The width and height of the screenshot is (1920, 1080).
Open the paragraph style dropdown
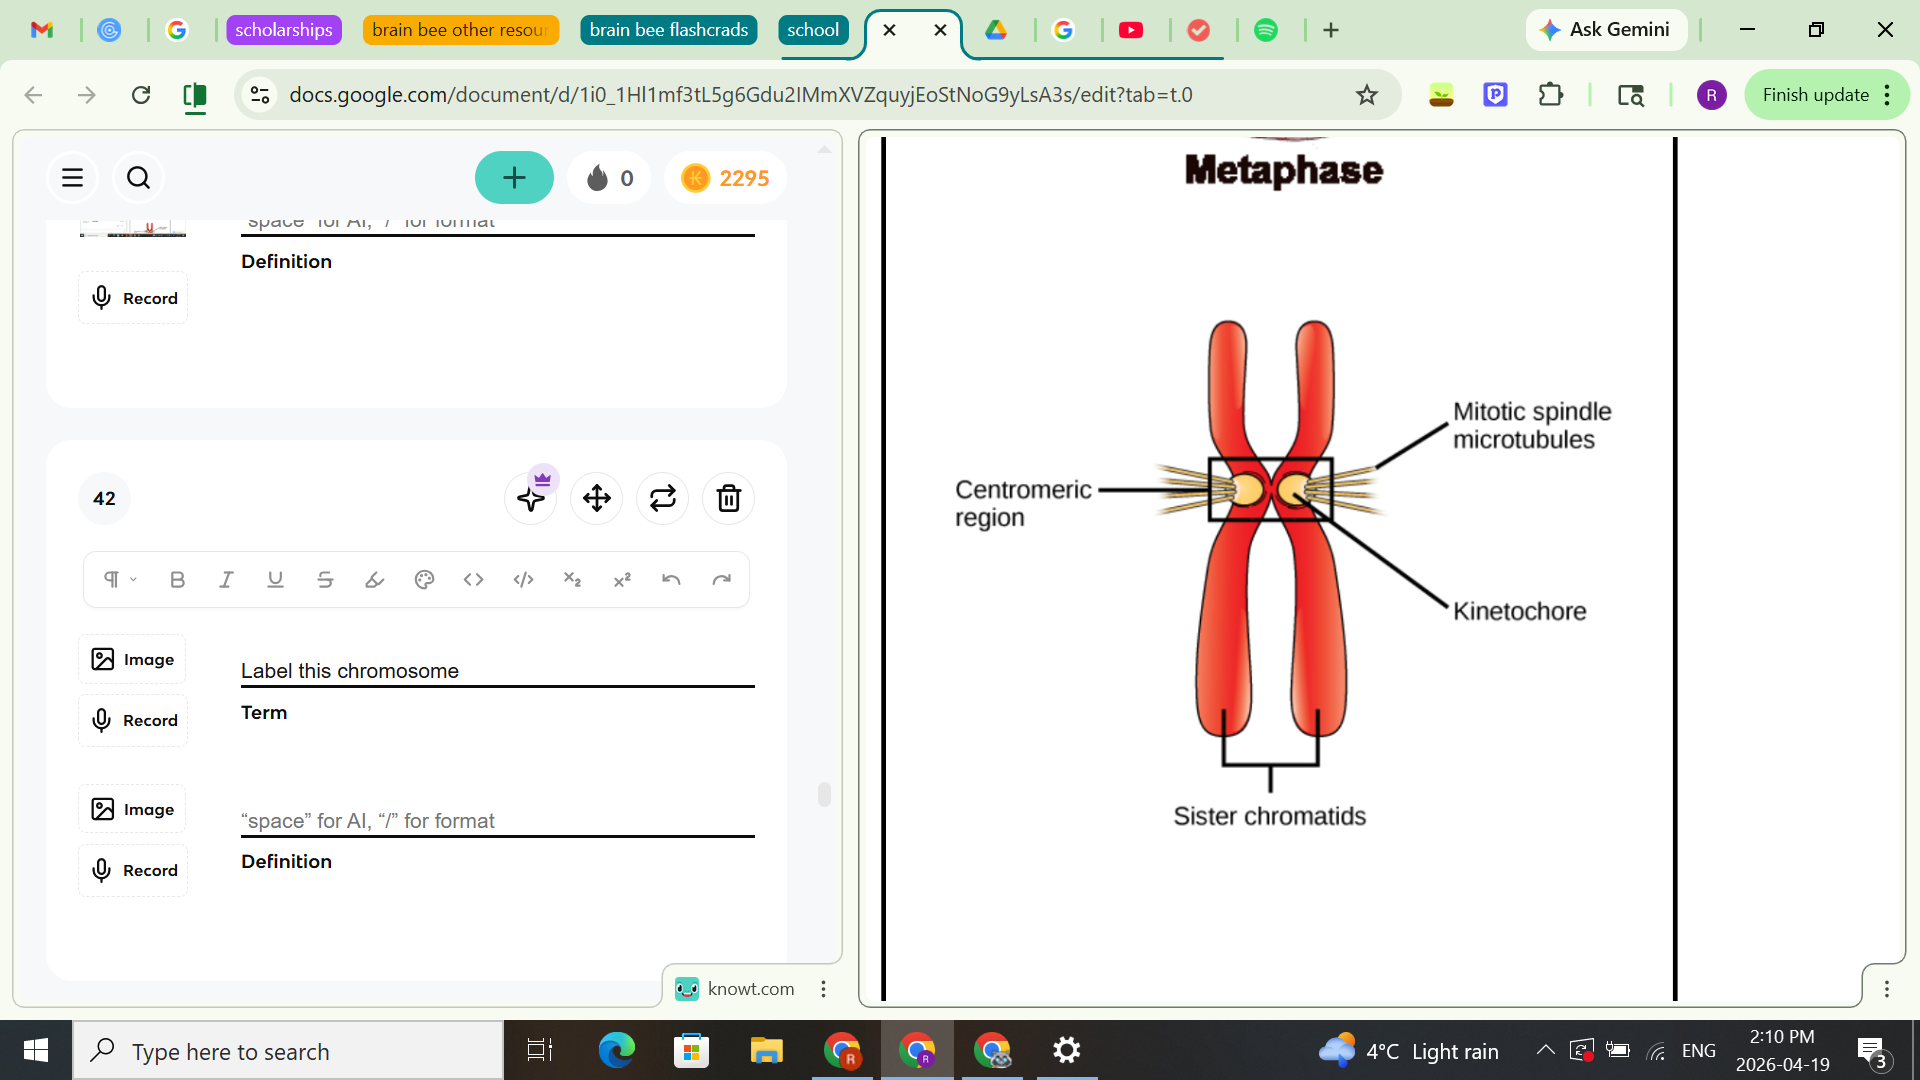point(117,579)
